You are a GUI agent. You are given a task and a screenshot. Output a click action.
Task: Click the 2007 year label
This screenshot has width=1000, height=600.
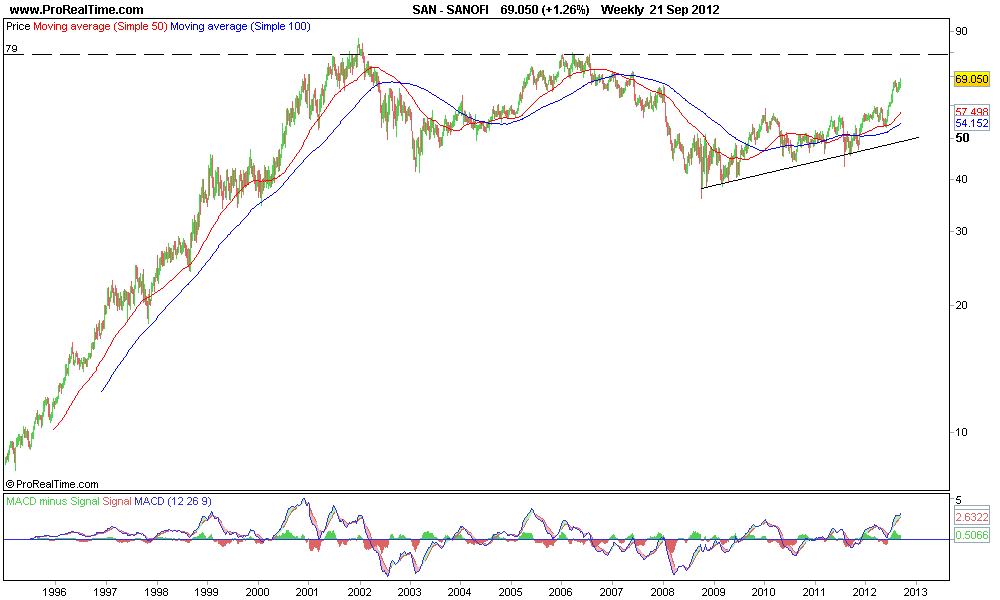point(612,592)
